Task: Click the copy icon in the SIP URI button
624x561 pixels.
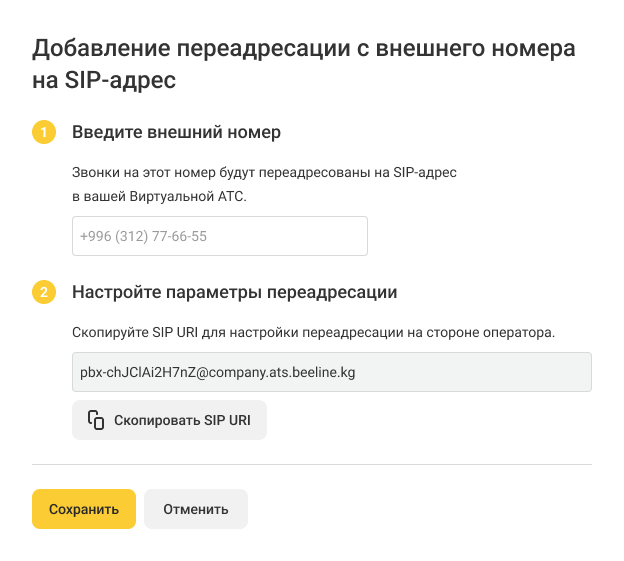Action: click(x=96, y=420)
